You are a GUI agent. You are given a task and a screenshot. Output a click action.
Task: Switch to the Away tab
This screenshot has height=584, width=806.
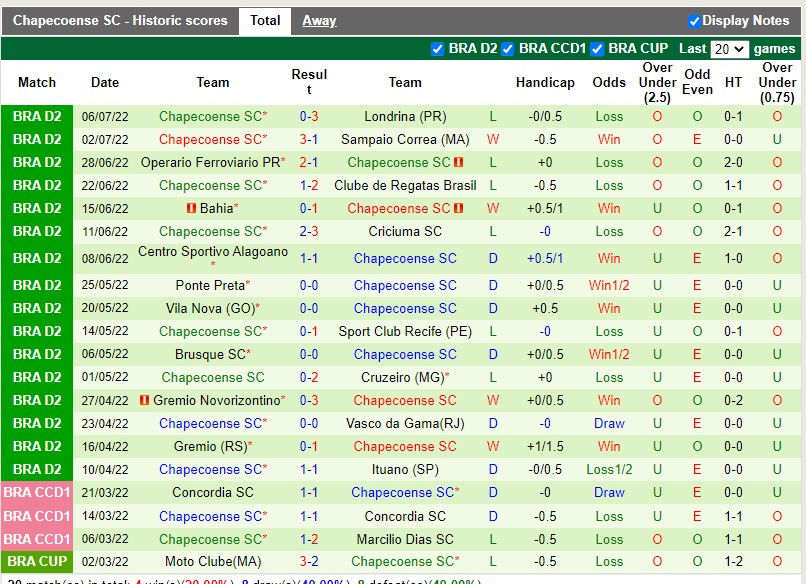pos(318,20)
